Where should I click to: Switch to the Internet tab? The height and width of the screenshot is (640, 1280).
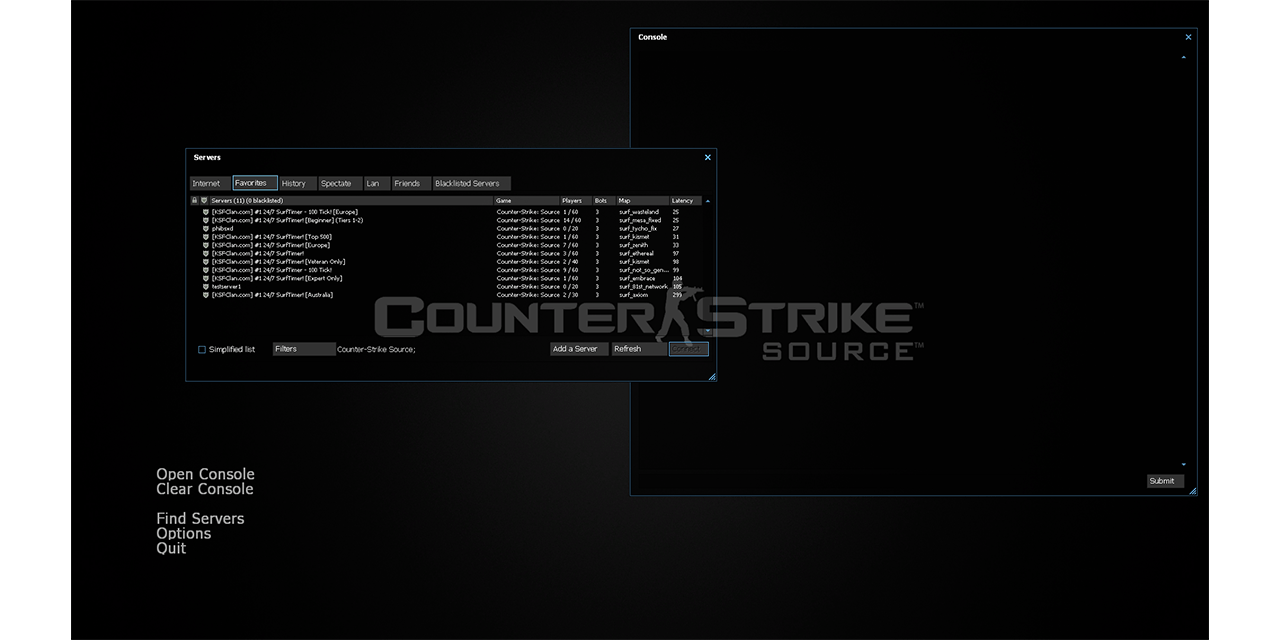point(210,183)
